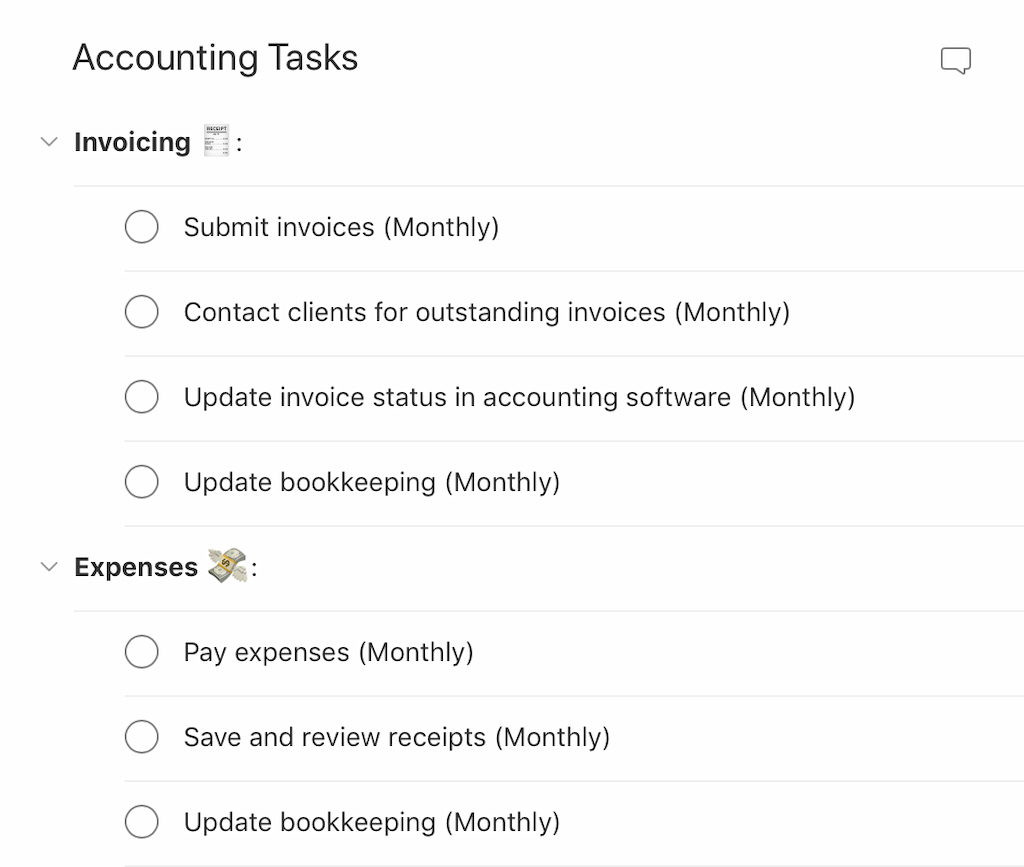
Task: Click the flying money icon near Expenses
Action: pyautogui.click(x=224, y=566)
